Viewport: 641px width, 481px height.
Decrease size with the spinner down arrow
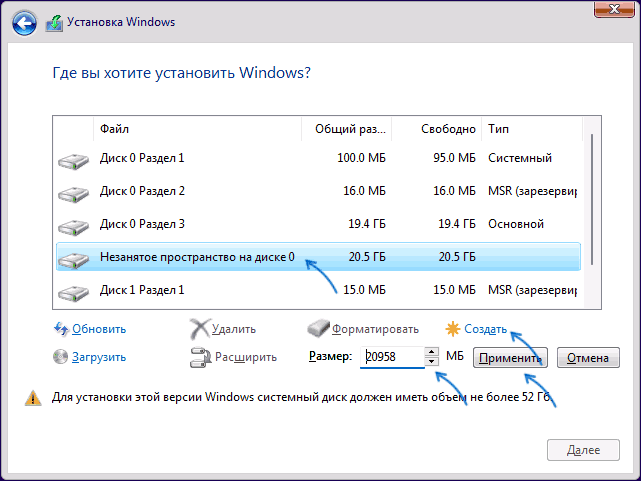coord(432,361)
